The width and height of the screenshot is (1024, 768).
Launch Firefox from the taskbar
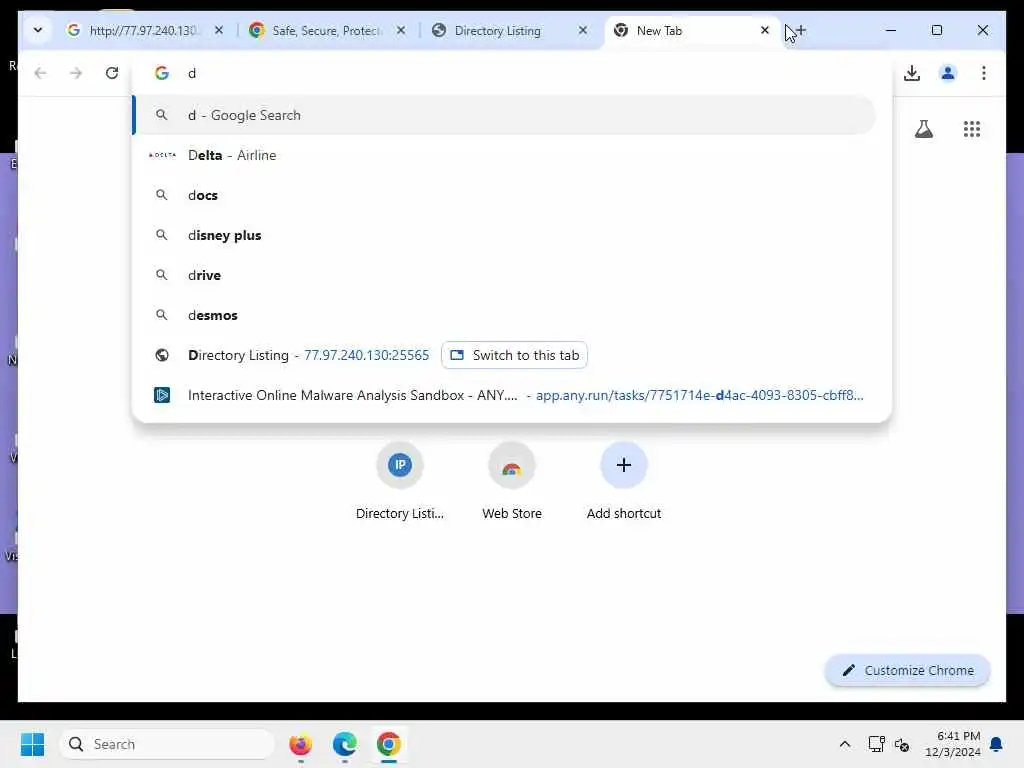[x=300, y=744]
